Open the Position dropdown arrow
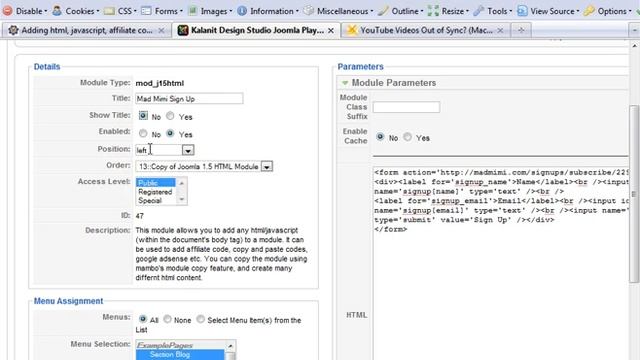The image size is (640, 360). [188, 150]
